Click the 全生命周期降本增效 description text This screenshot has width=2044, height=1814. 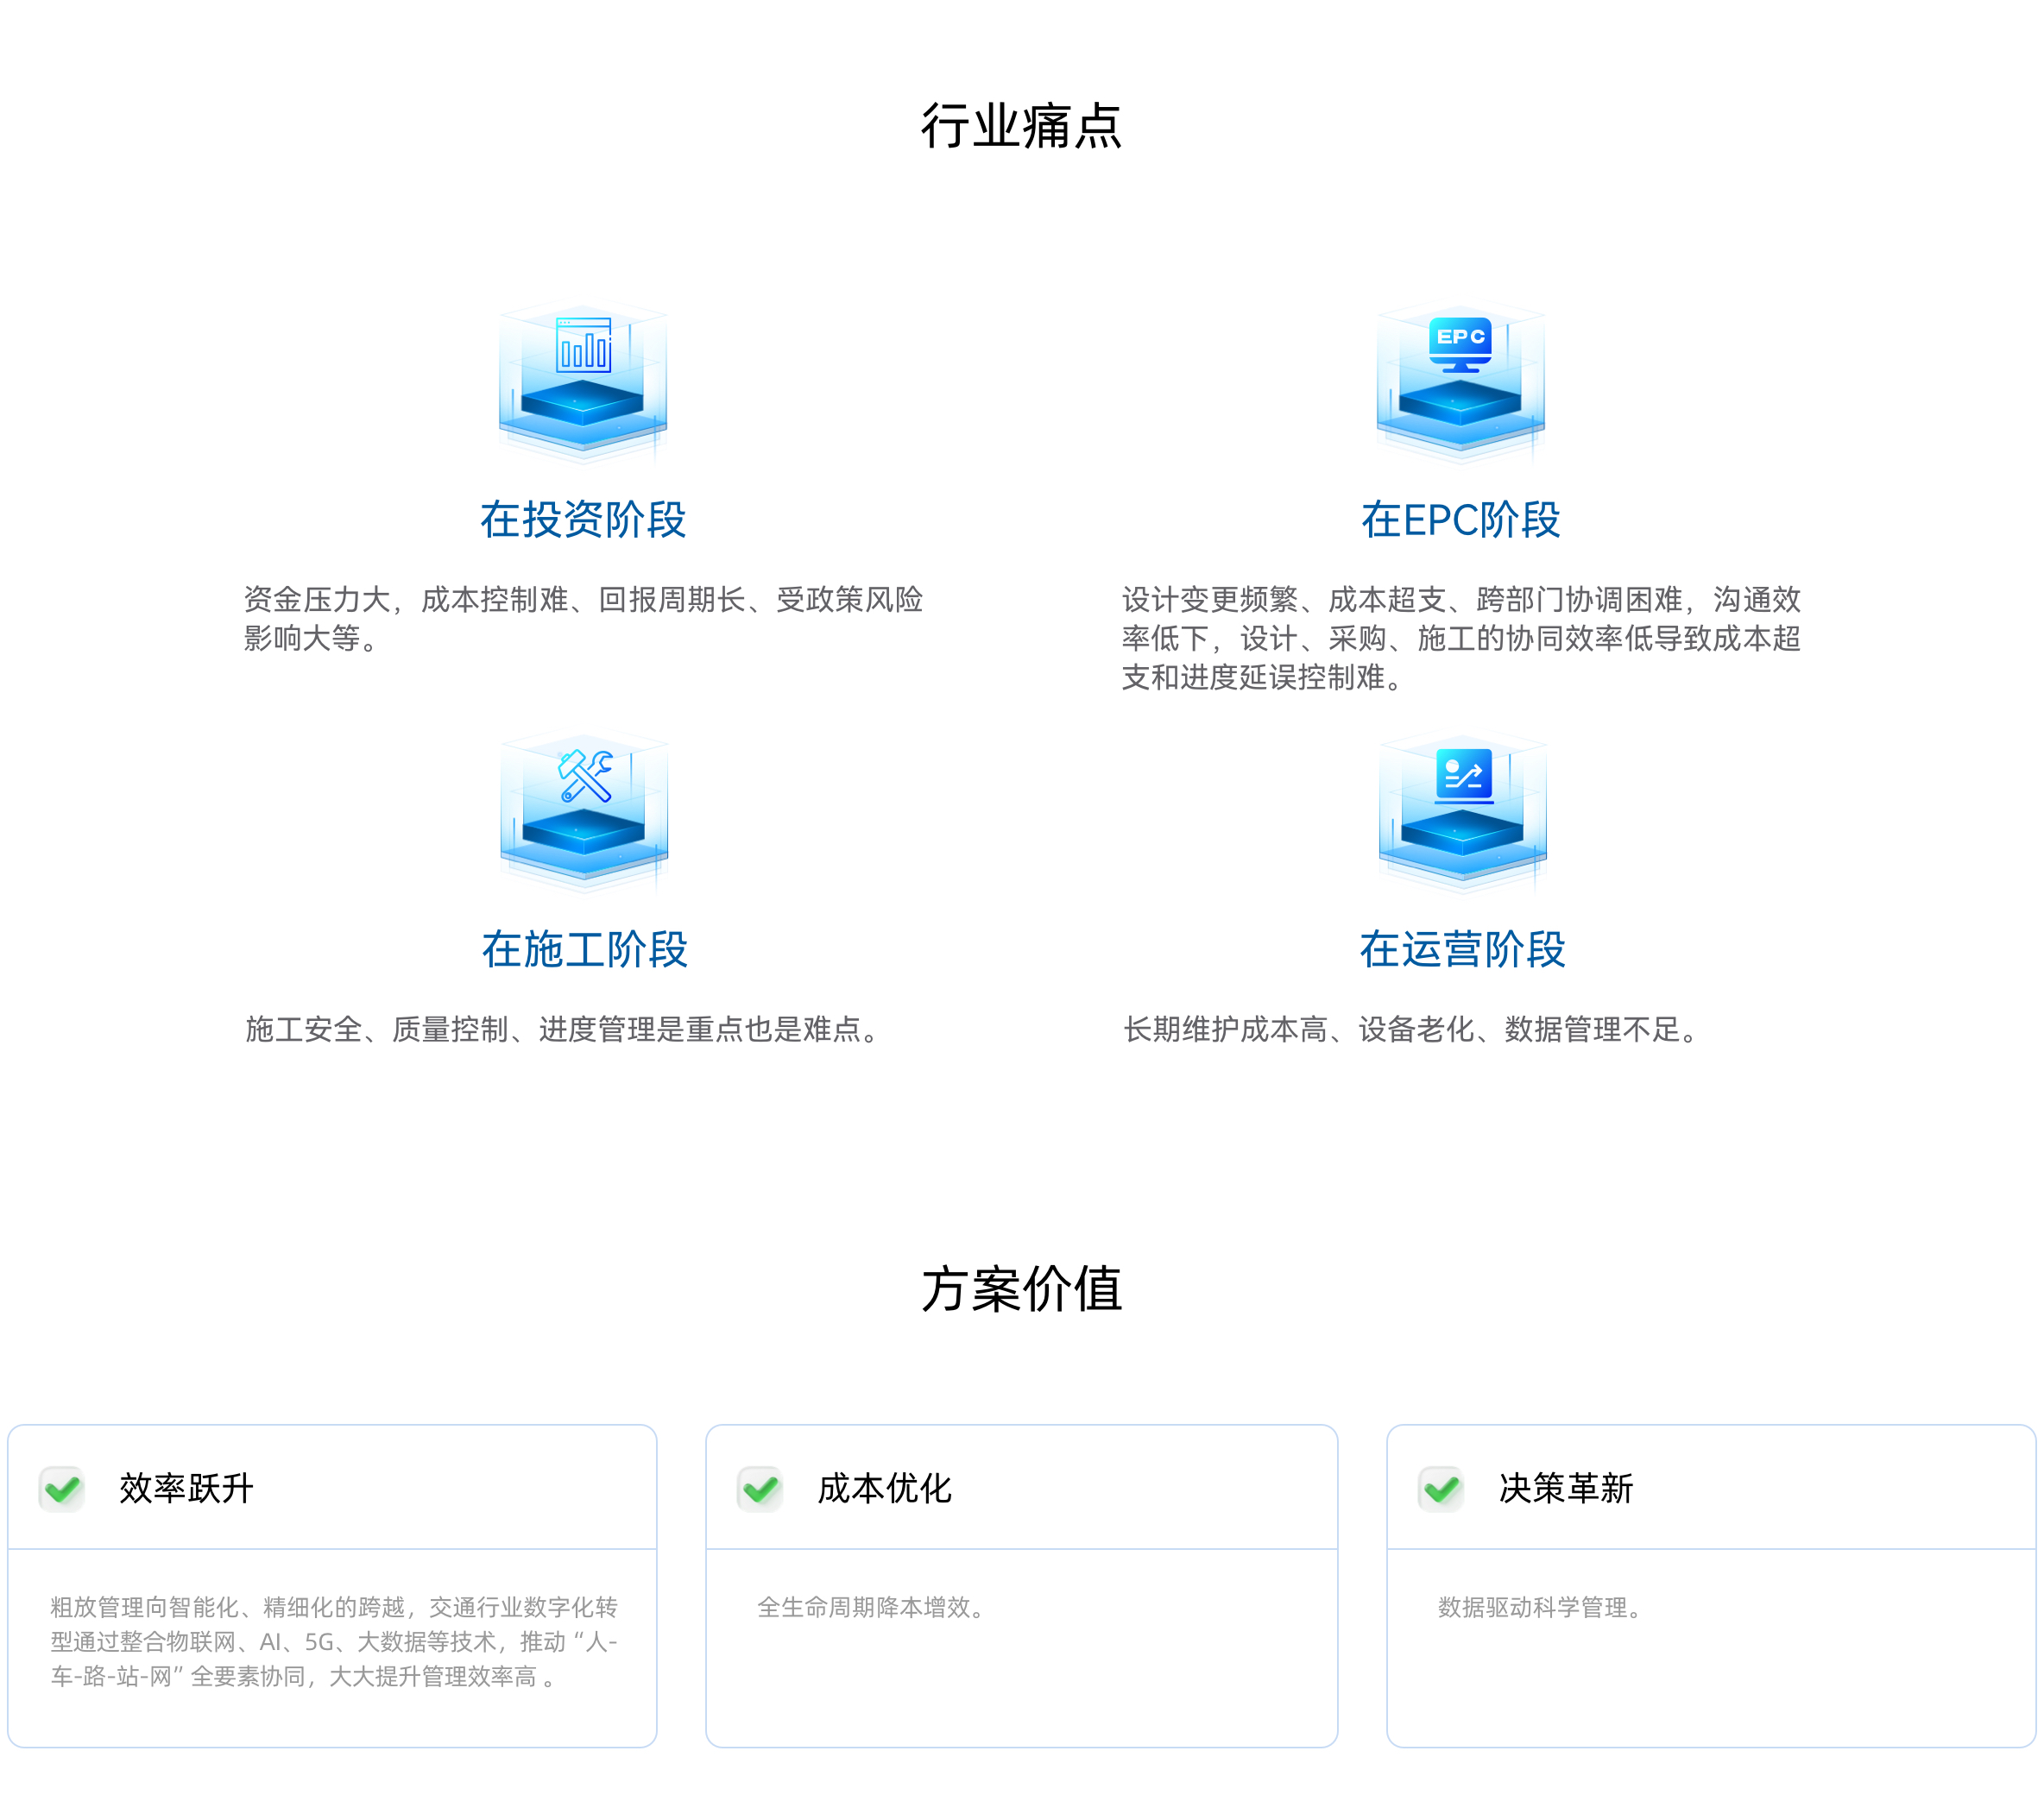click(872, 1607)
